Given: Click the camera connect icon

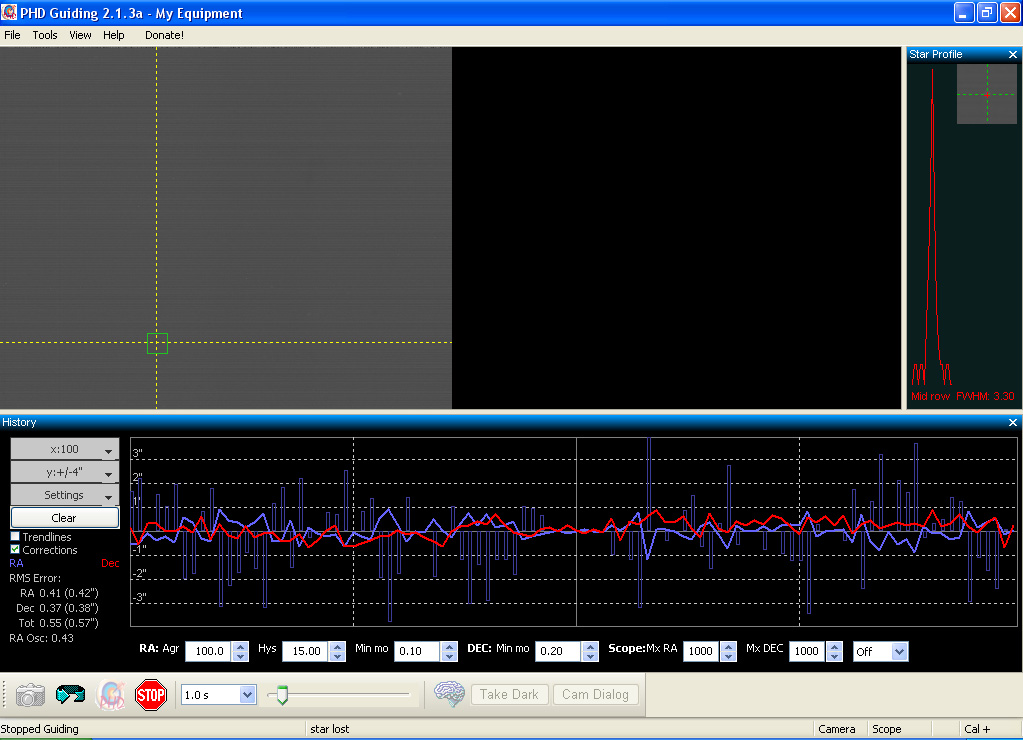Looking at the screenshot, I should (x=30, y=695).
